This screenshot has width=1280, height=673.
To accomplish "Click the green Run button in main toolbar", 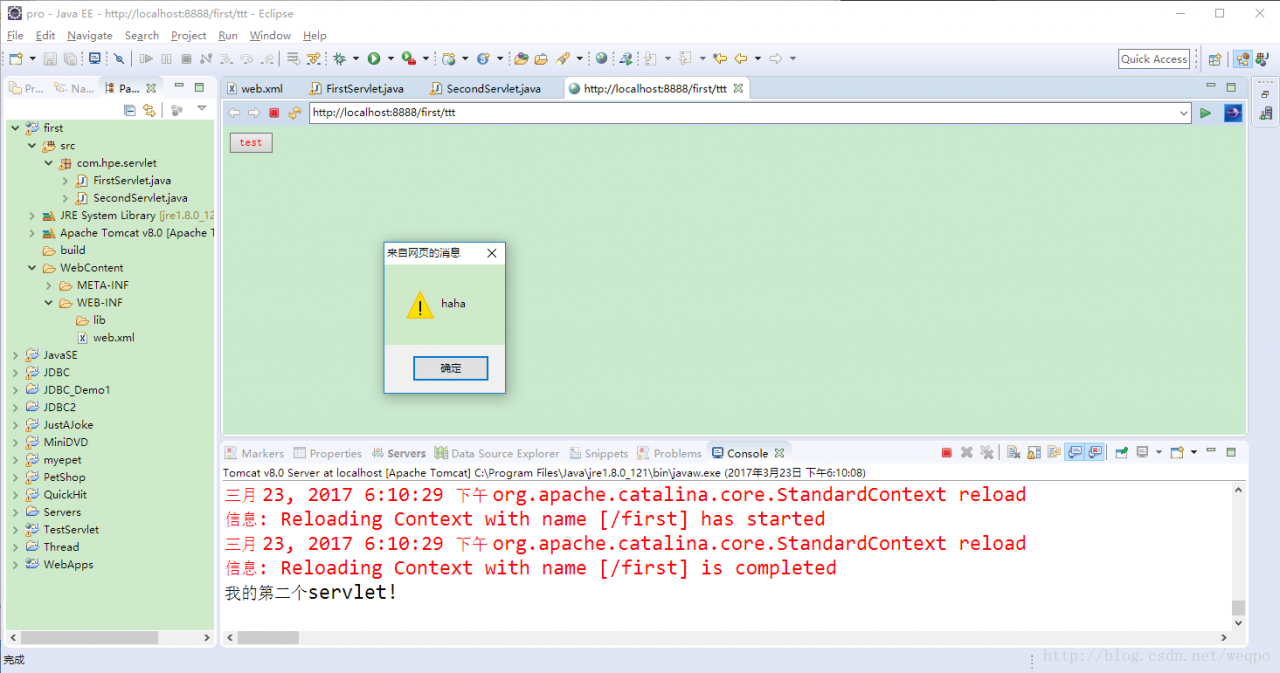I will coord(373,59).
